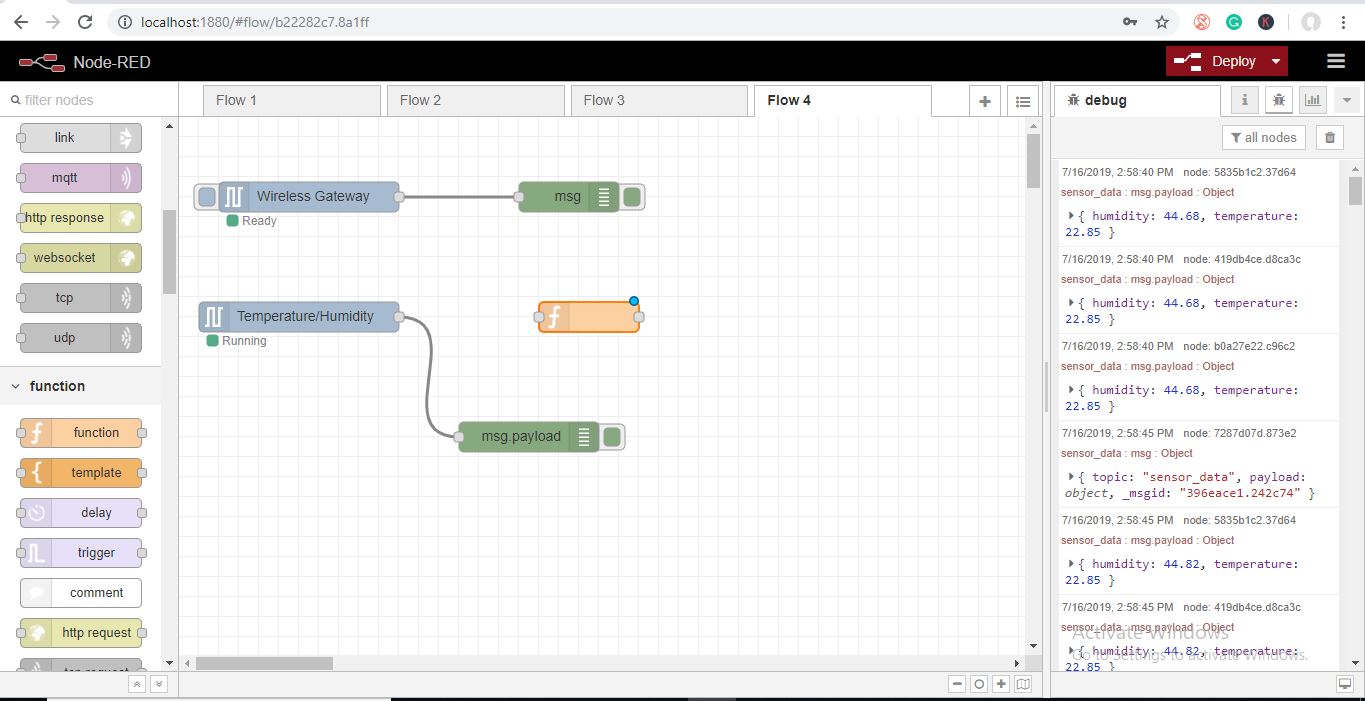Zoom in canvas with plus button

(1001, 684)
